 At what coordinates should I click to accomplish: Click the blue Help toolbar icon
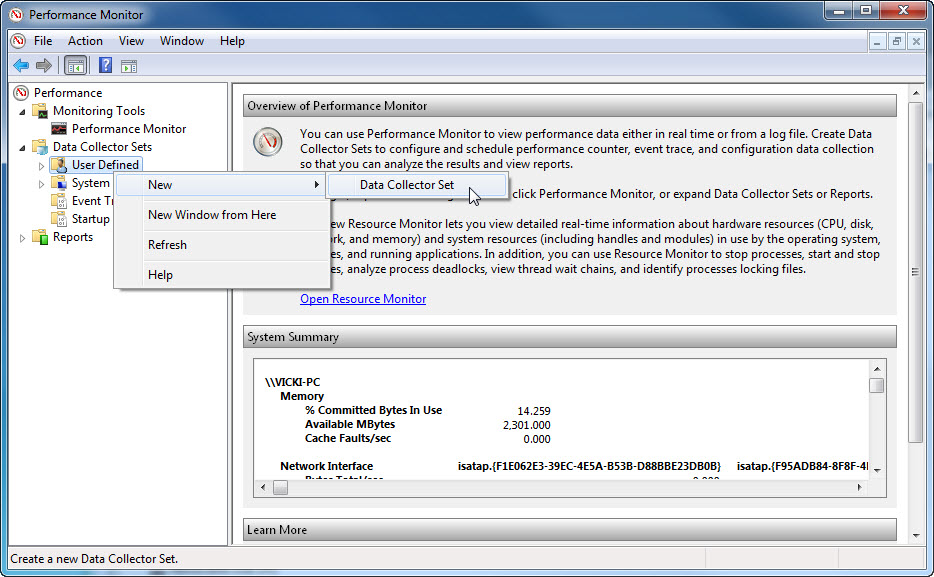pyautogui.click(x=105, y=65)
